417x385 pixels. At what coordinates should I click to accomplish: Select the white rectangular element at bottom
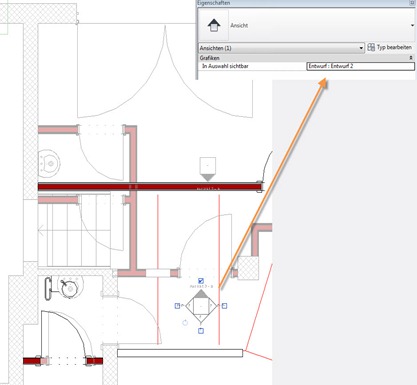pyautogui.click(x=180, y=353)
